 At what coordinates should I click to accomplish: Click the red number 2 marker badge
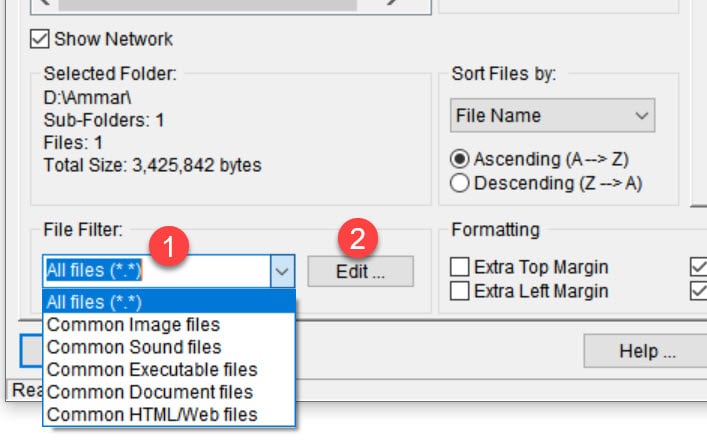coord(358,238)
